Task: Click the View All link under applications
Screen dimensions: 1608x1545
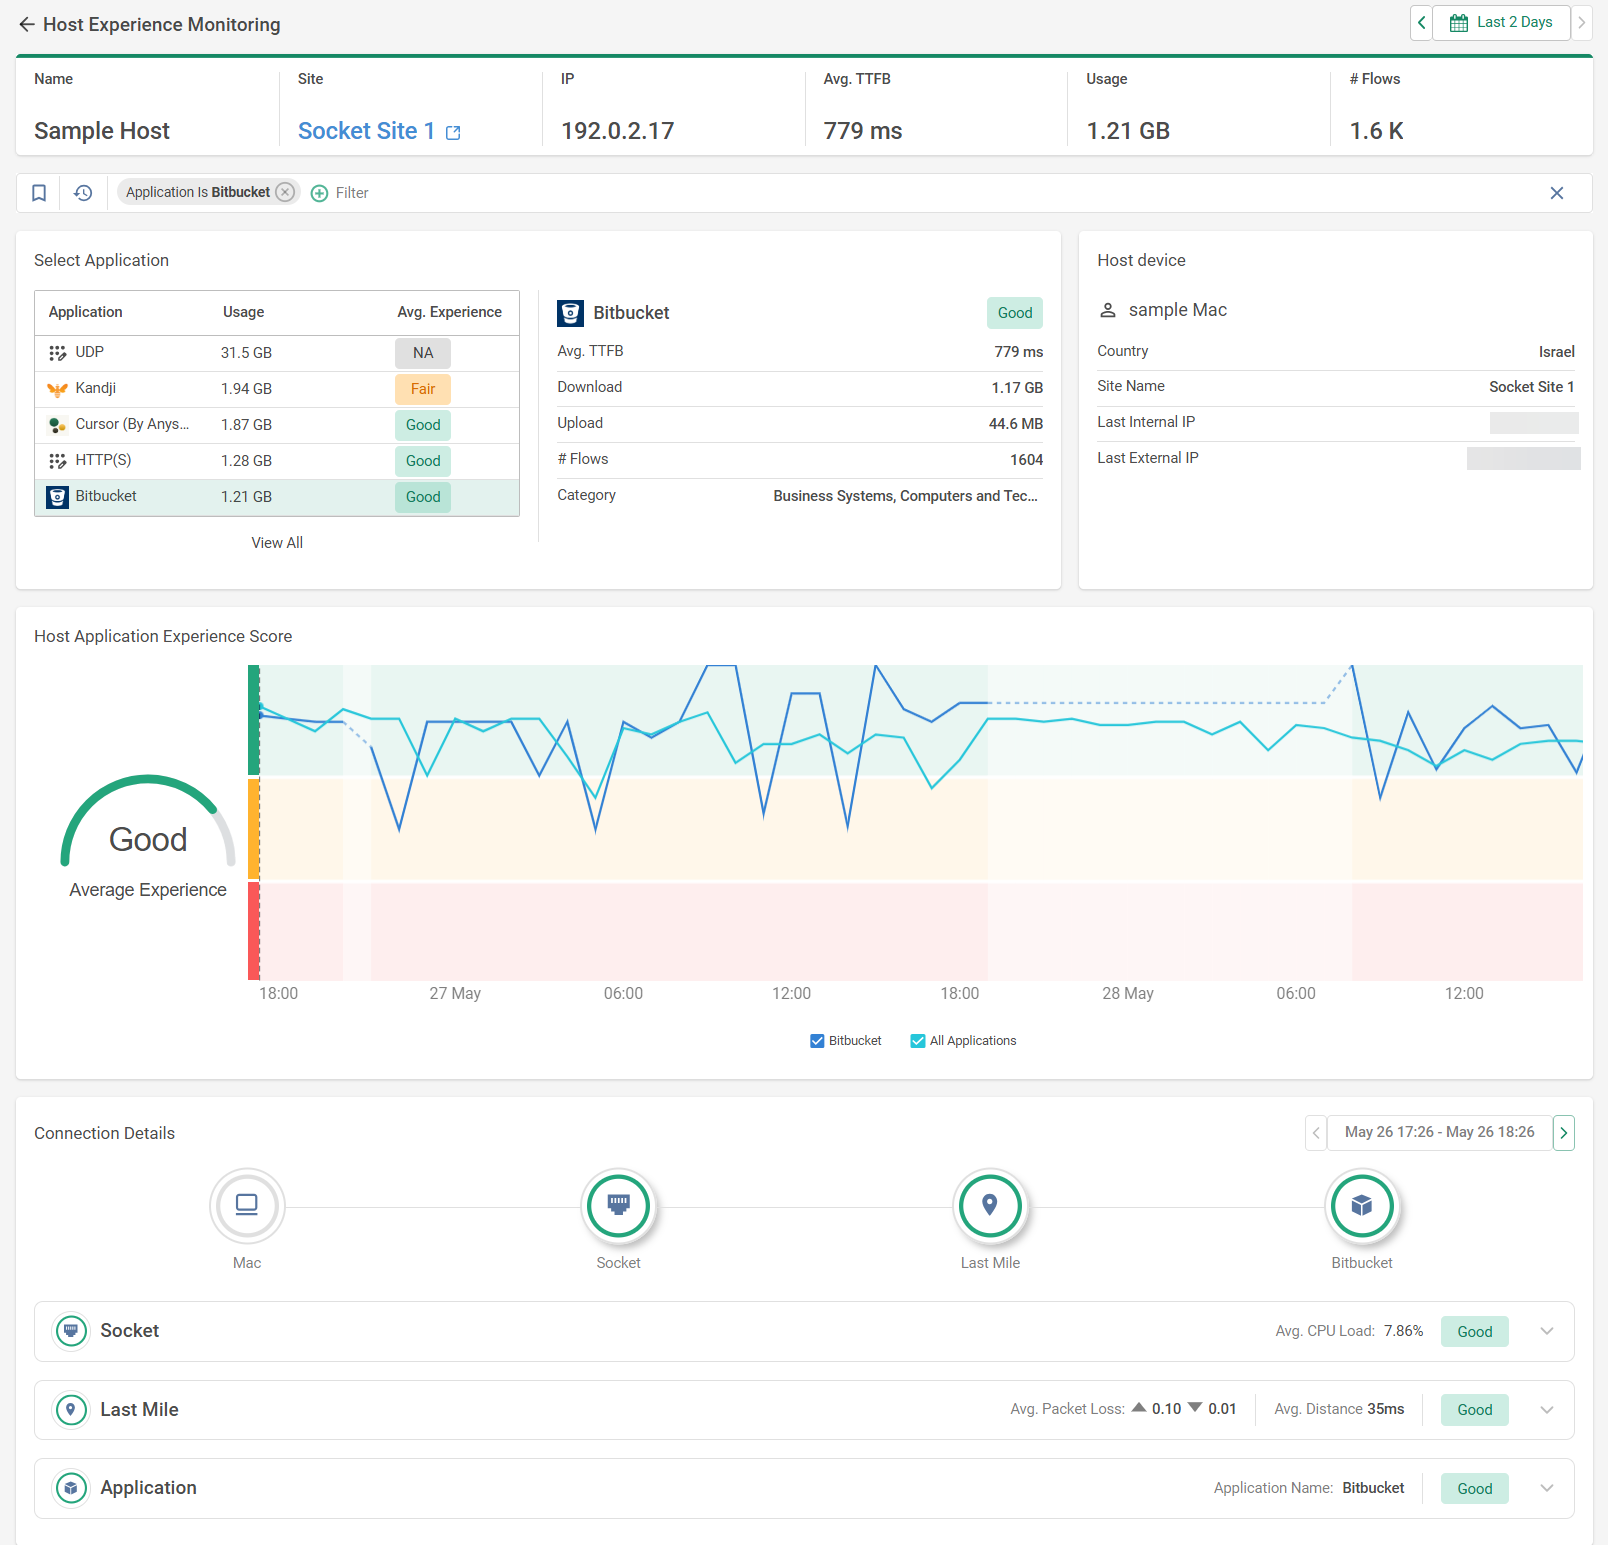Action: tap(277, 542)
